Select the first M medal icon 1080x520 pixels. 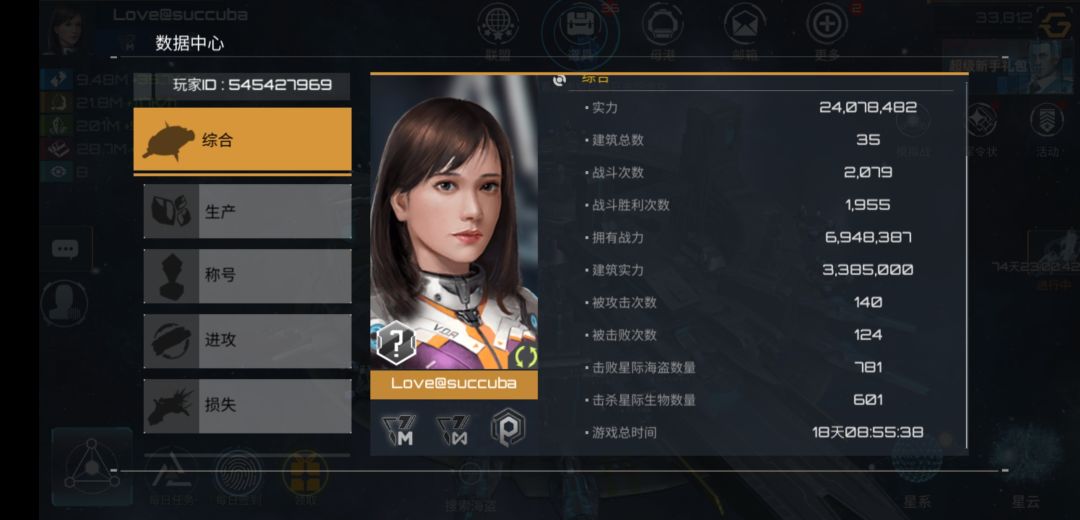click(x=398, y=429)
